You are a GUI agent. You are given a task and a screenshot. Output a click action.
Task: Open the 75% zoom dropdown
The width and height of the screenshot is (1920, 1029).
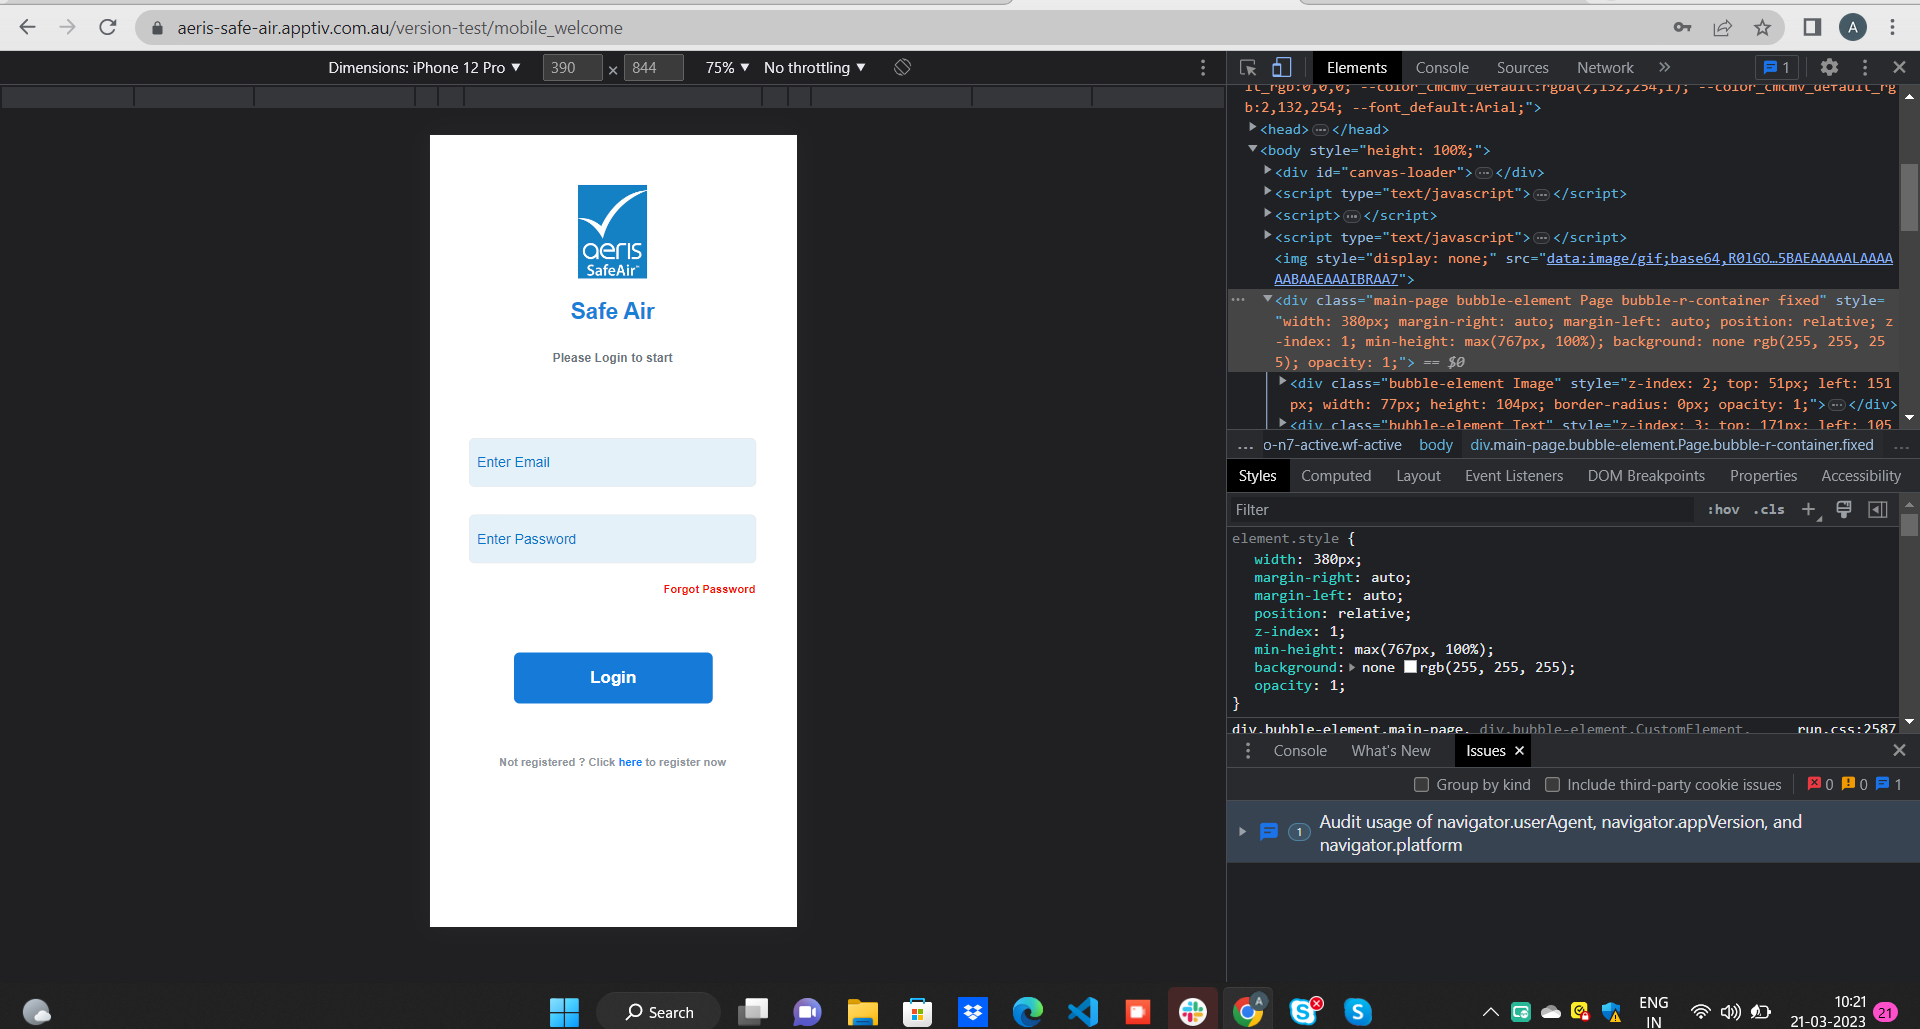(x=727, y=68)
